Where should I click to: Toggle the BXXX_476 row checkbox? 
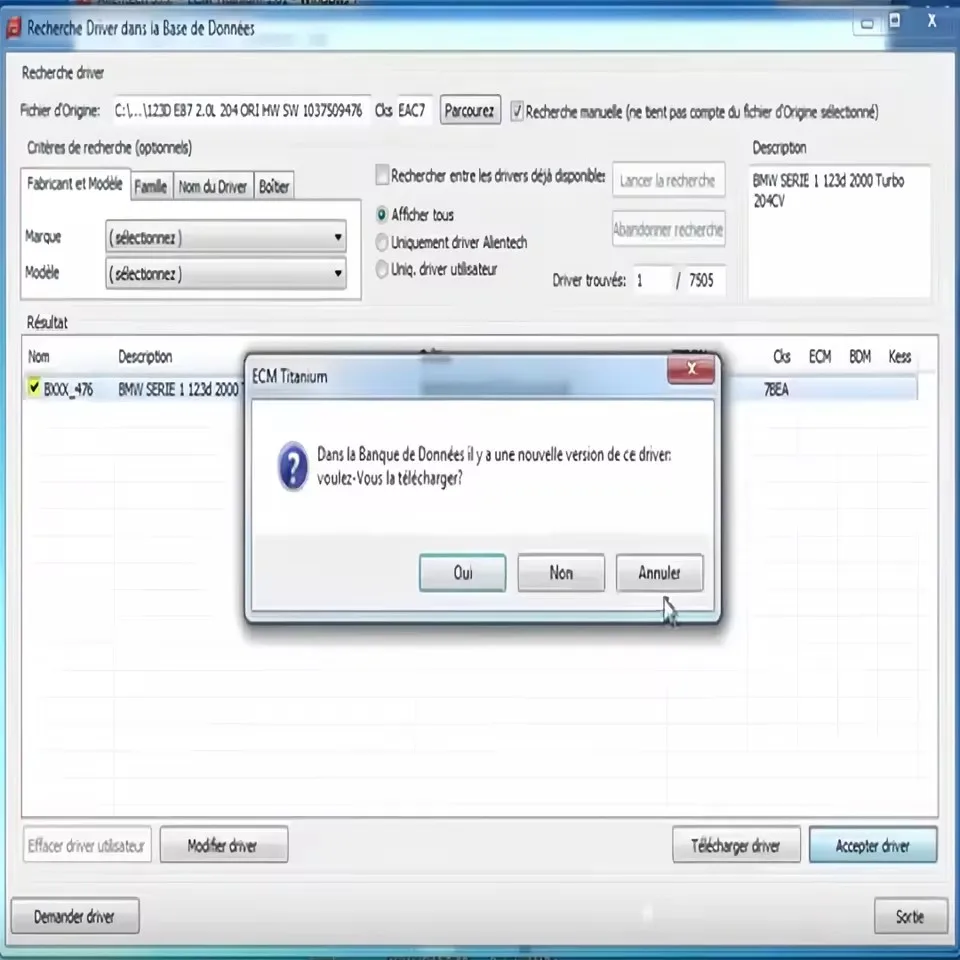point(34,387)
